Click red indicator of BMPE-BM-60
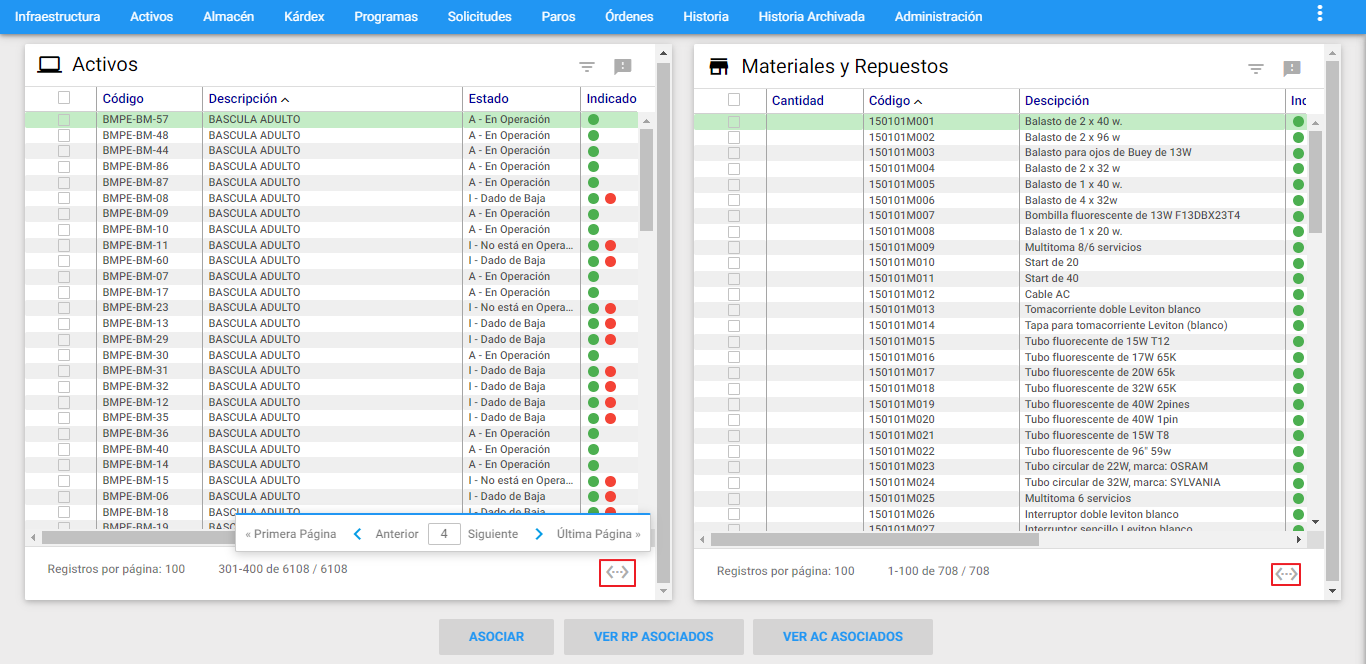This screenshot has height=664, width=1366. (610, 261)
